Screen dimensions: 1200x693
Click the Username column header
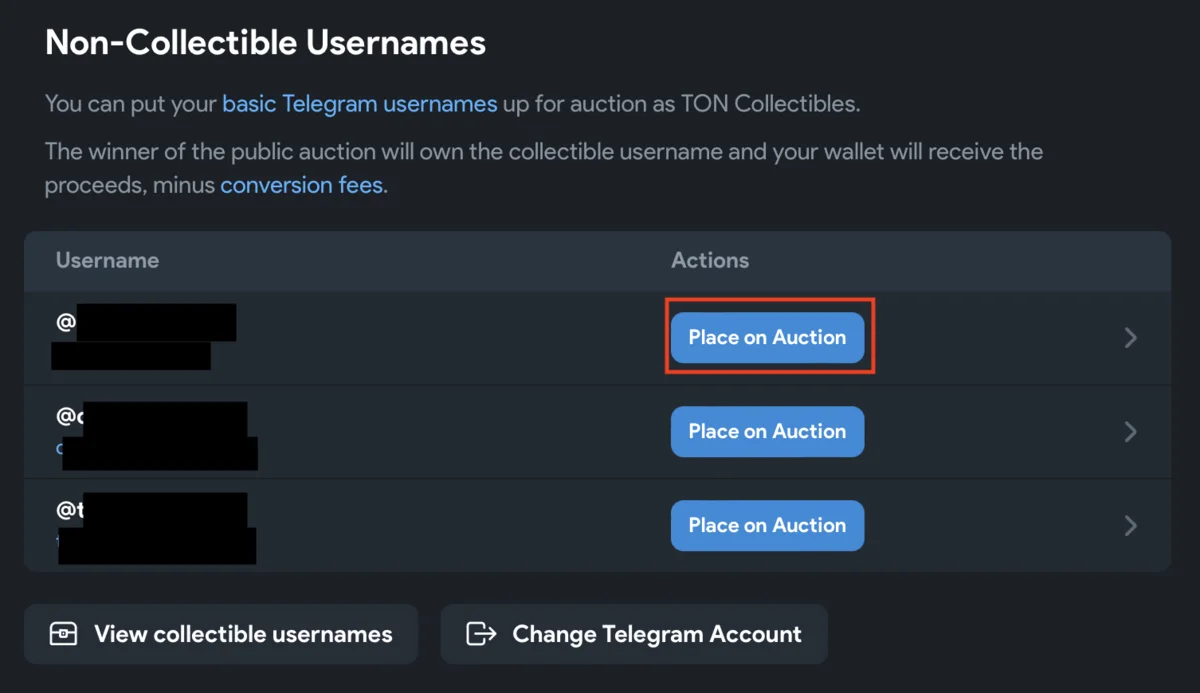click(x=107, y=261)
